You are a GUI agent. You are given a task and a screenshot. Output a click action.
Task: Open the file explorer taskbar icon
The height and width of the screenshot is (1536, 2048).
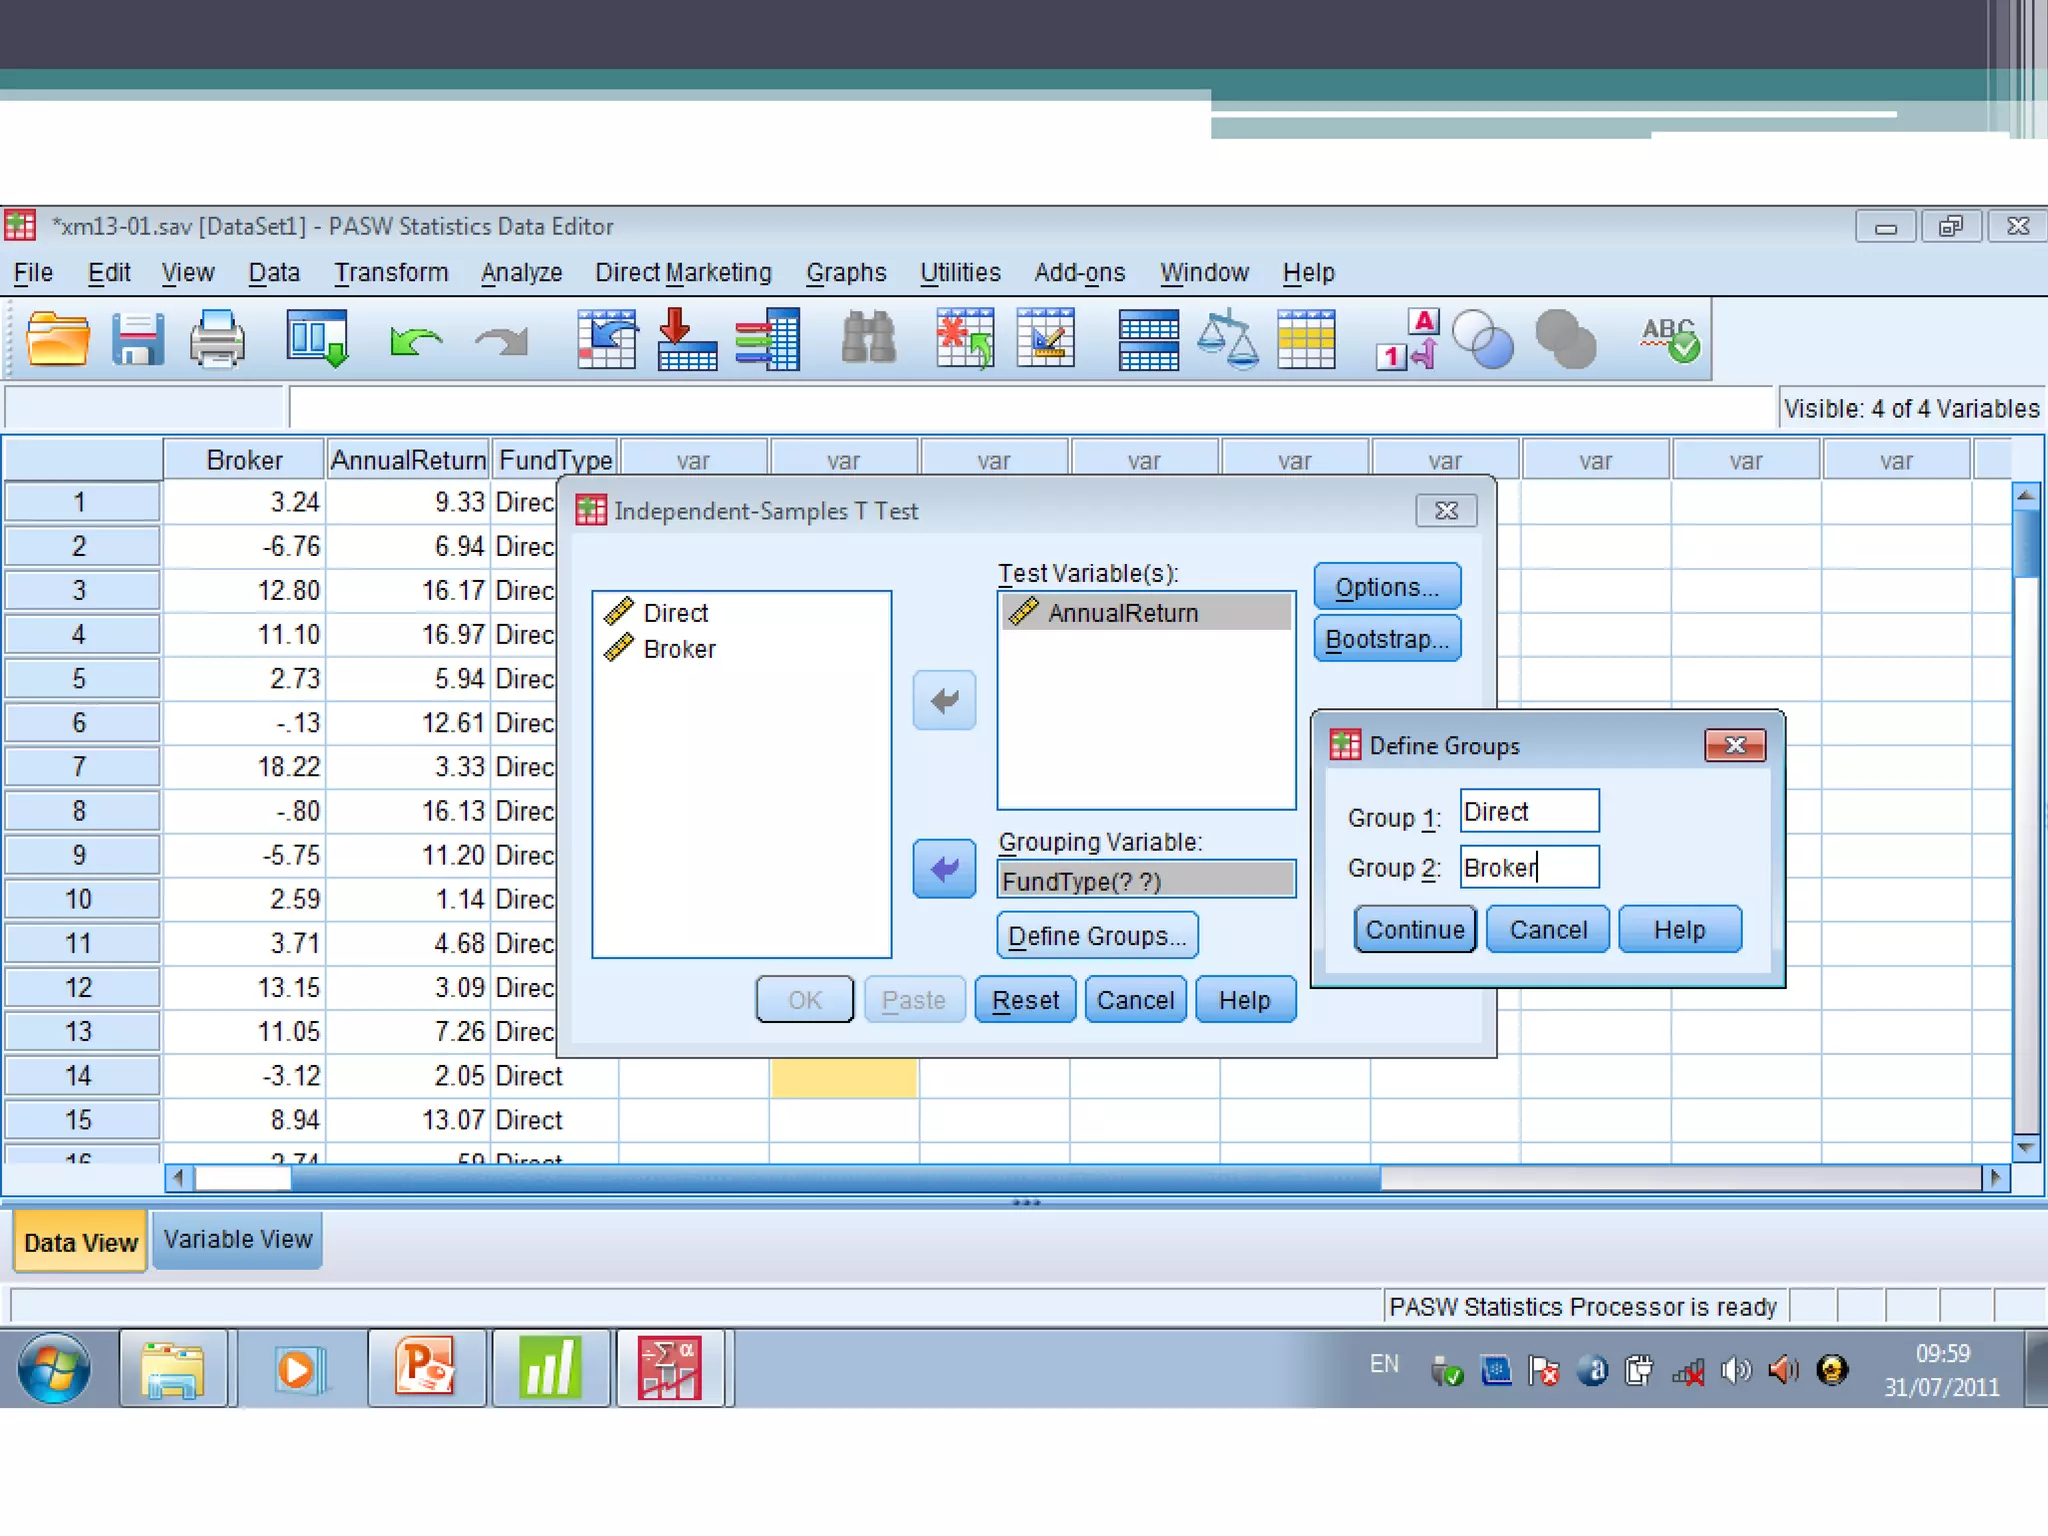(x=173, y=1367)
